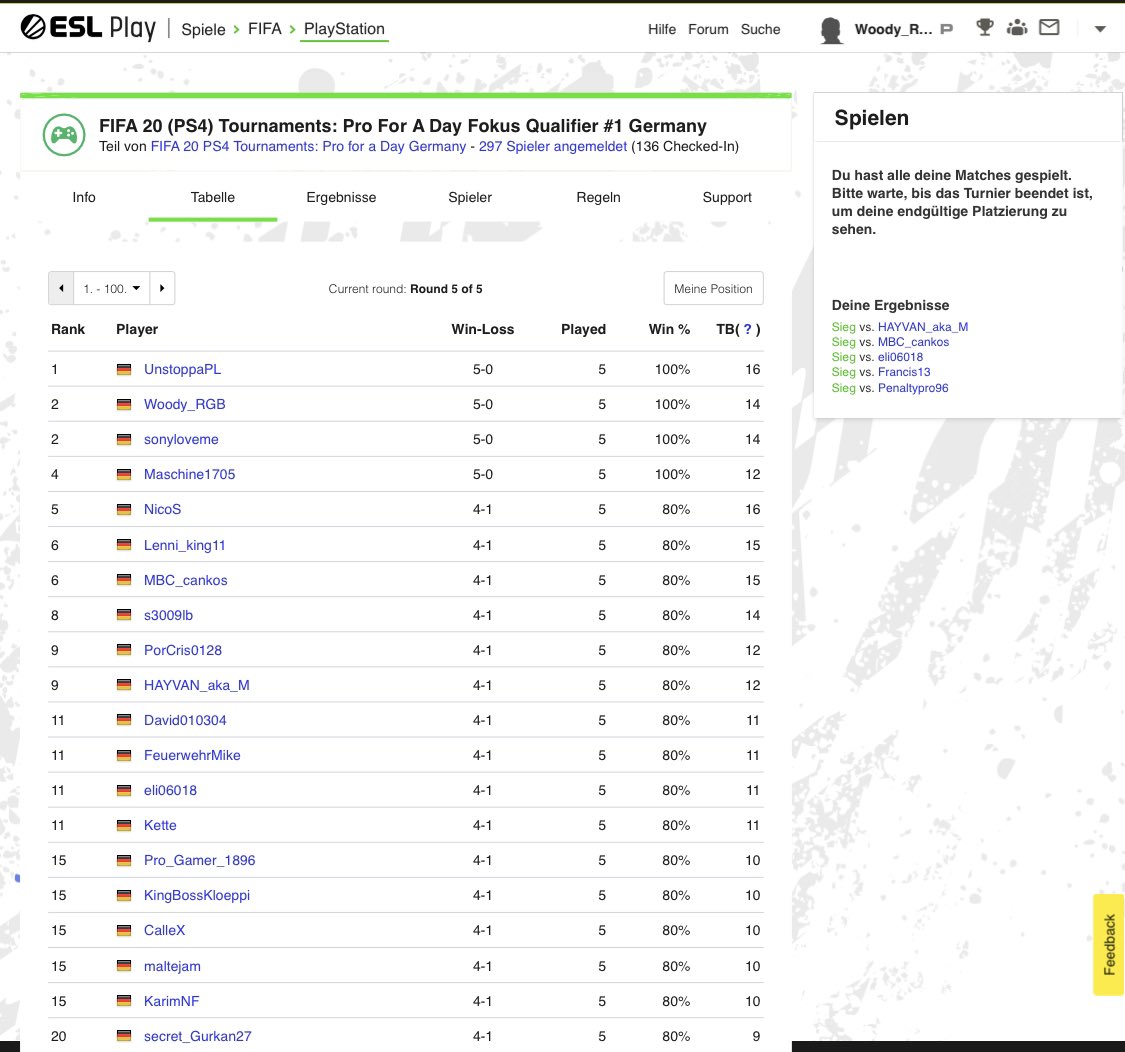Open the Hilfe menu link
The height and width of the screenshot is (1052, 1125).
662,29
